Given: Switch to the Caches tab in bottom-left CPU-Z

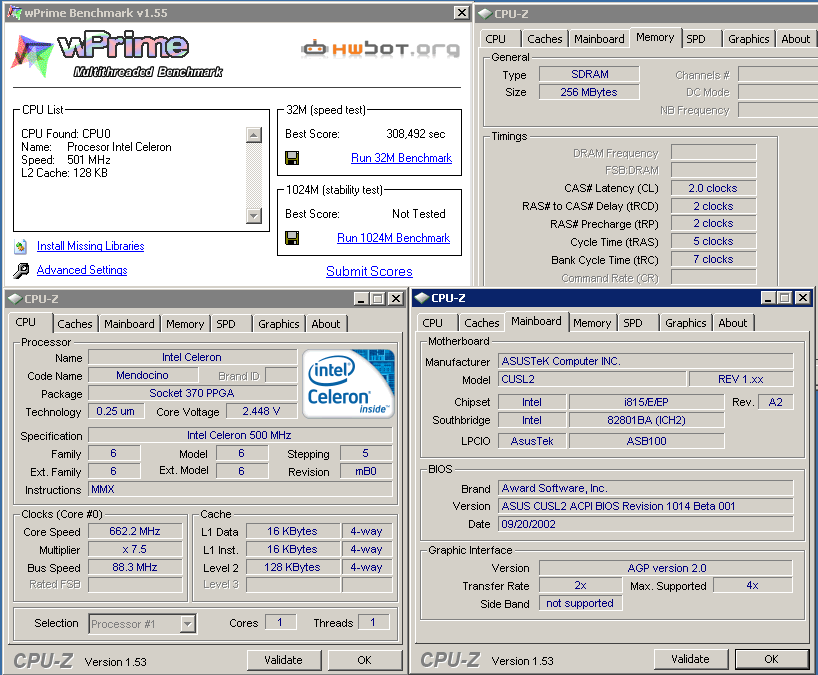Looking at the screenshot, I should (75, 324).
